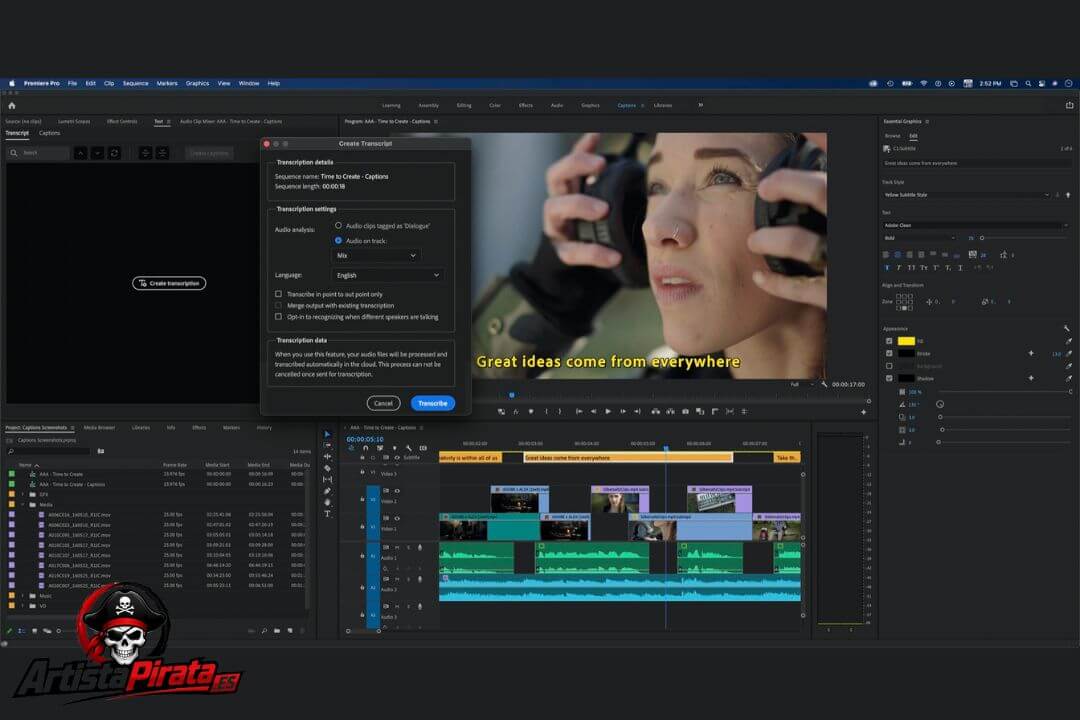Open the 'Bold' font style dropdown
This screenshot has width=1080, height=720.
point(920,238)
